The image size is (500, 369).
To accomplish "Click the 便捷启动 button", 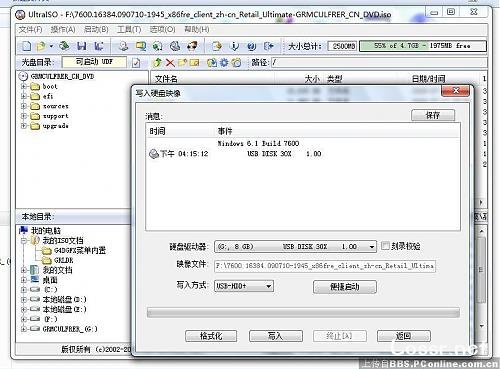I will coord(345,287).
